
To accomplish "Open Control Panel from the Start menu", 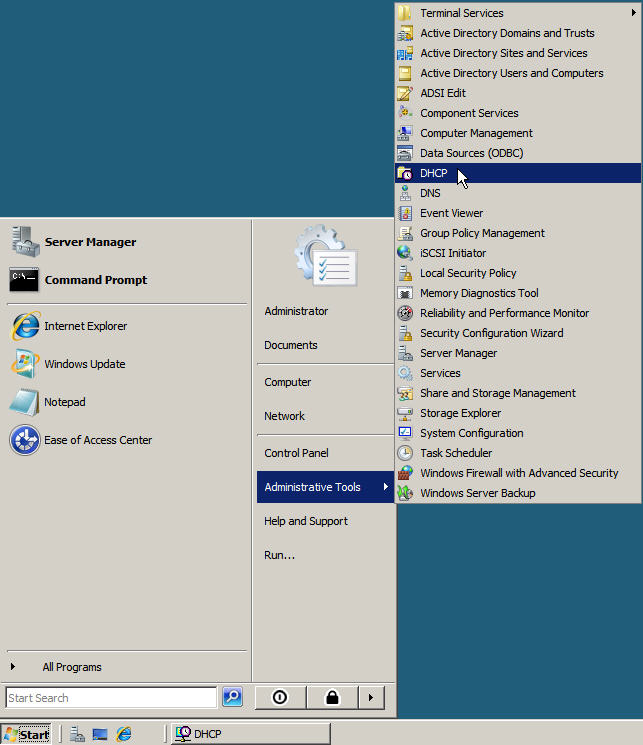I will tap(296, 453).
